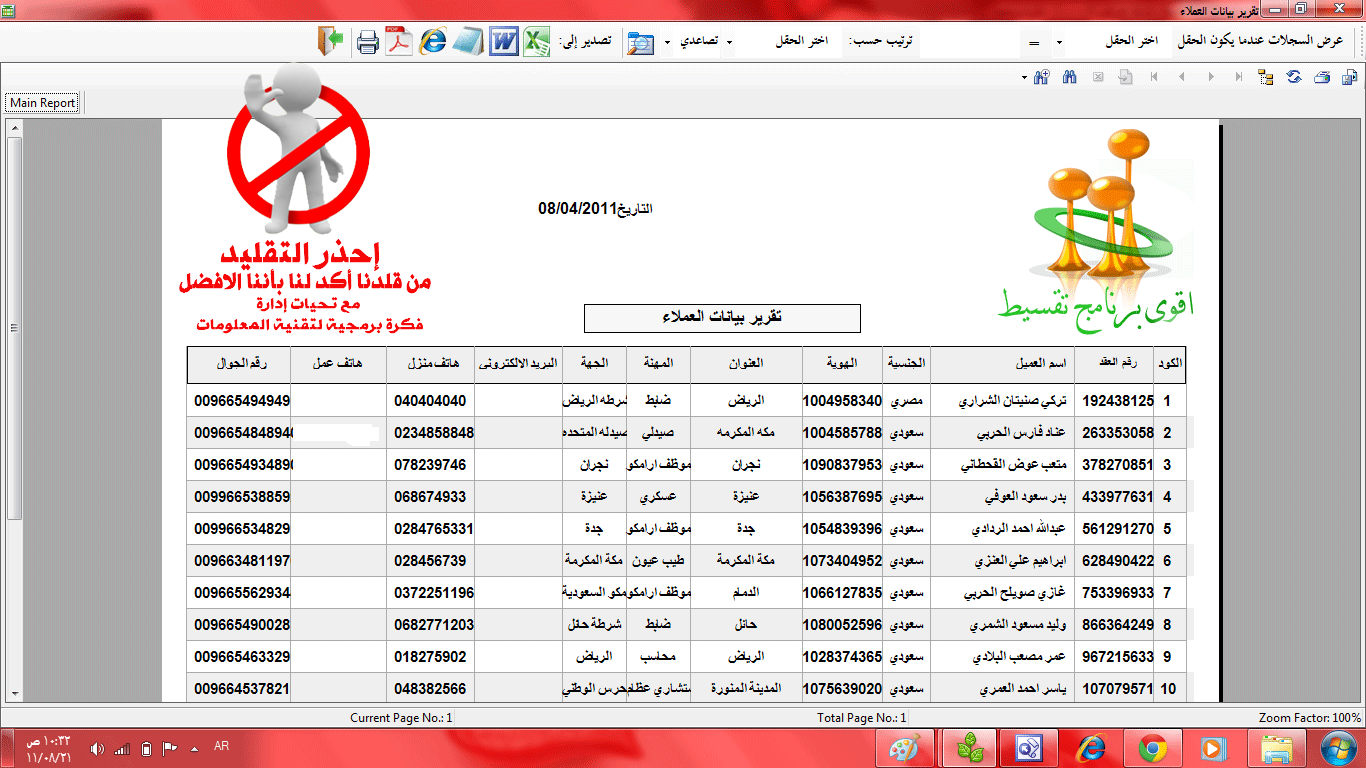This screenshot has width=1366, height=768.
Task: Export the report to Internet Explorer HTML
Action: (433, 42)
